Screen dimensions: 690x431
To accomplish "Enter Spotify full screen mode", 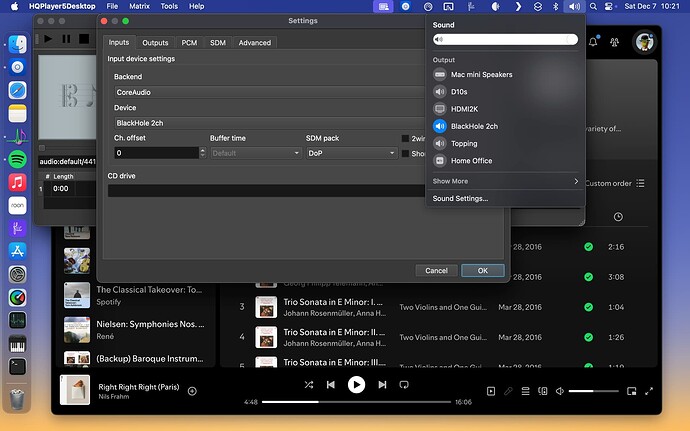I will (x=649, y=391).
